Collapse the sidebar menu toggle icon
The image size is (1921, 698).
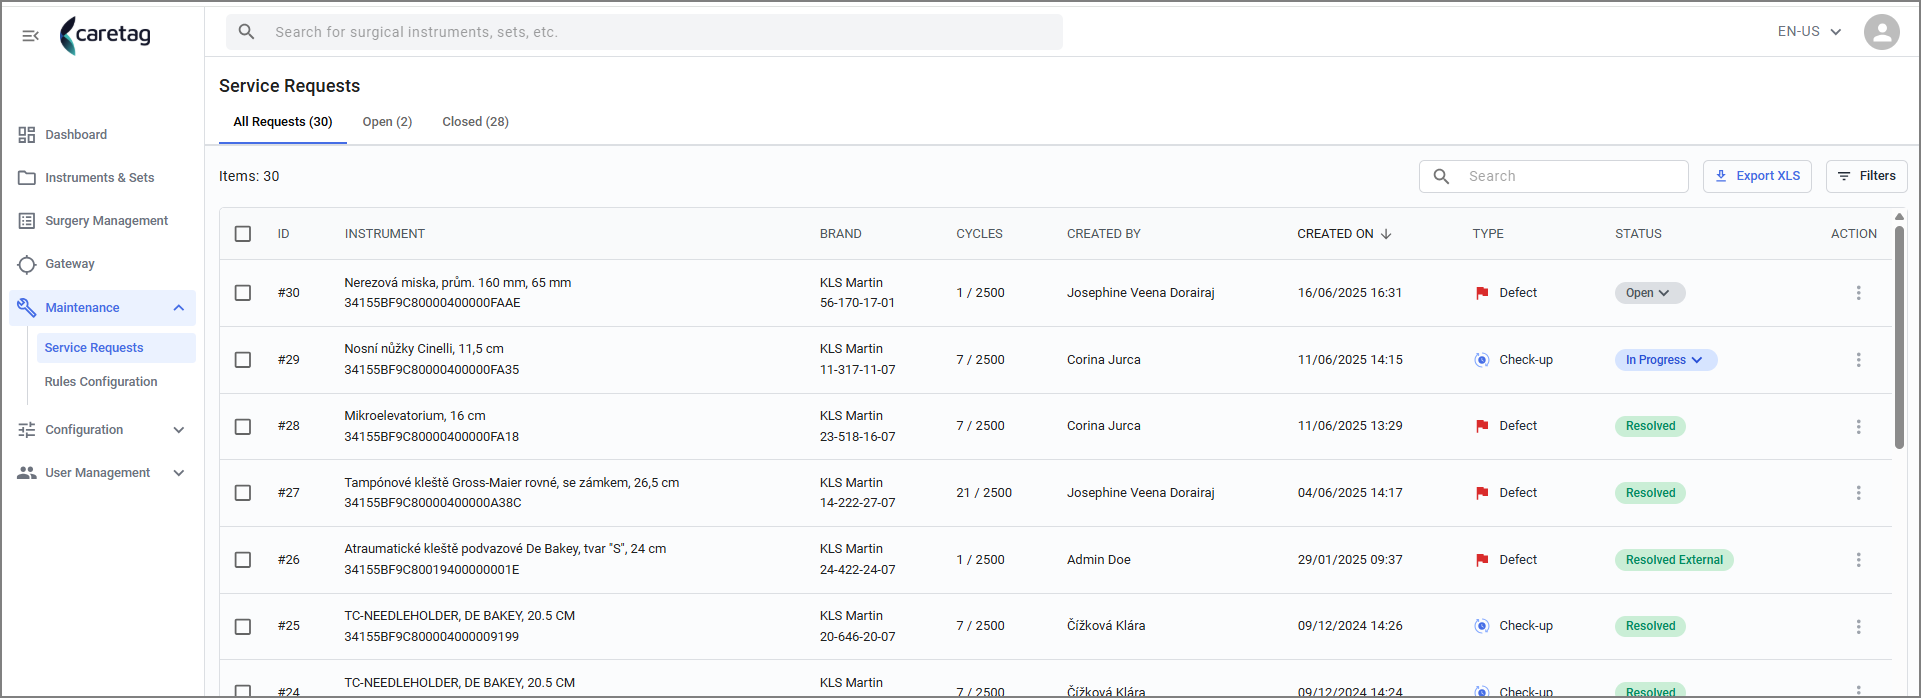click(30, 36)
